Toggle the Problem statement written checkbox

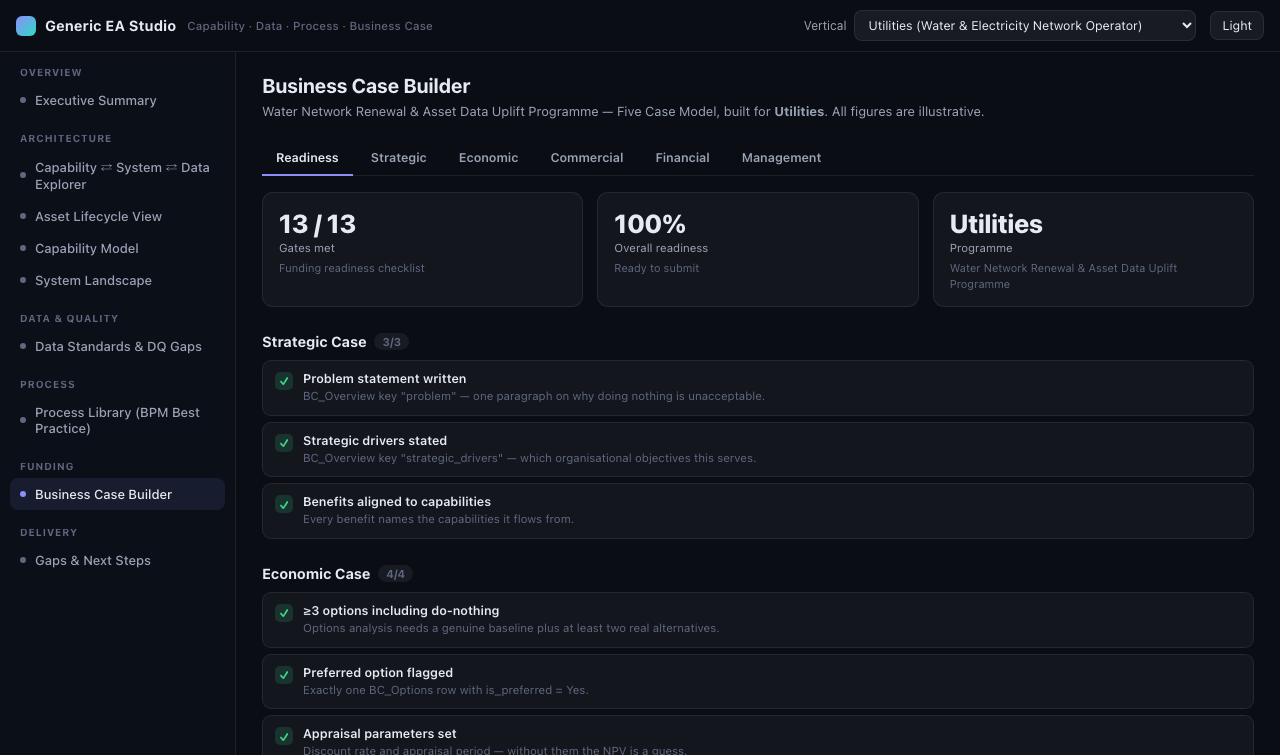point(284,381)
